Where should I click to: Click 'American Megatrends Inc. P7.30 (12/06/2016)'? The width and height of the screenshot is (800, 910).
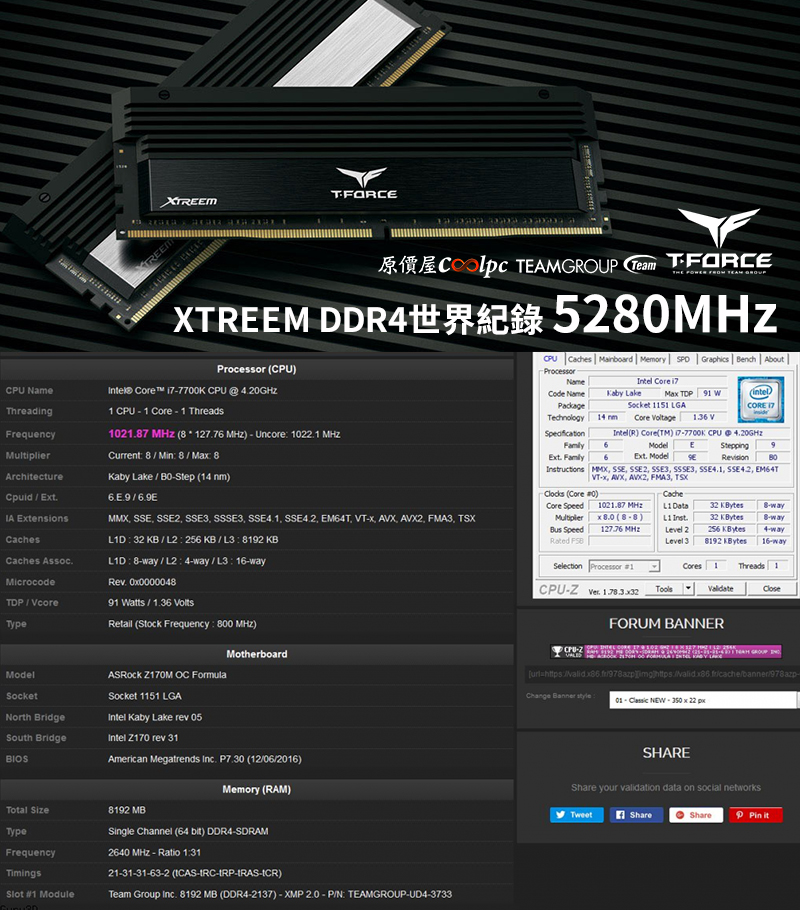pyautogui.click(x=205, y=759)
